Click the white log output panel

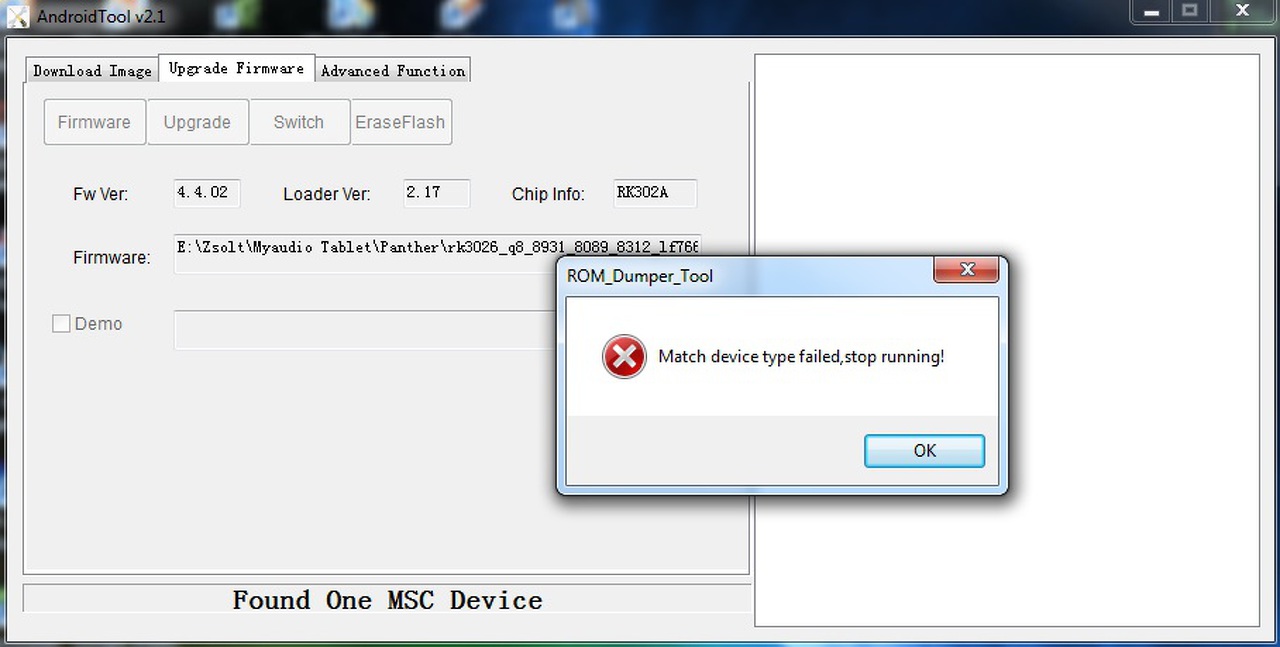tap(1006, 340)
